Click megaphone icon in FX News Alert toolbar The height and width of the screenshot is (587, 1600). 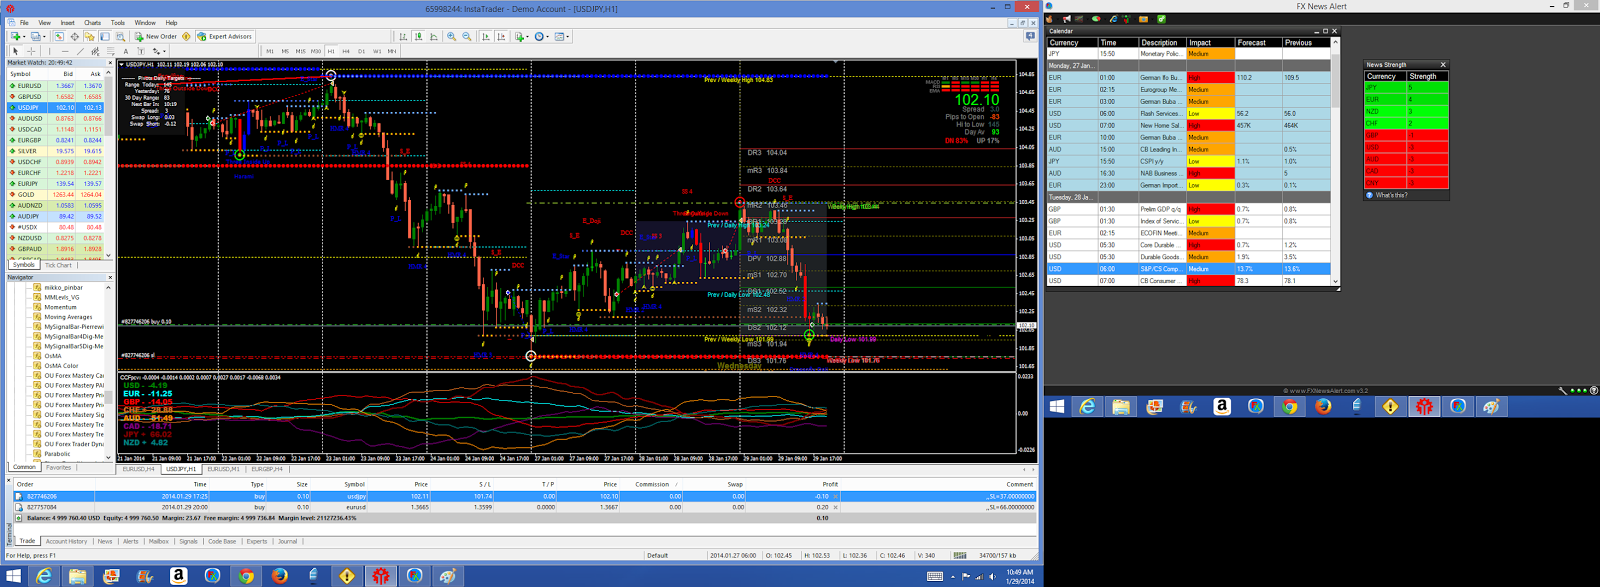pyautogui.click(x=1067, y=19)
